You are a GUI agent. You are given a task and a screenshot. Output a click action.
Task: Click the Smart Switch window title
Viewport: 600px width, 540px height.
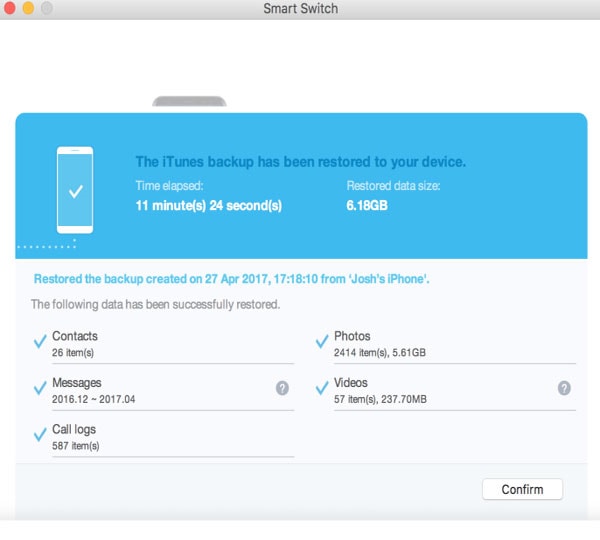pos(300,8)
